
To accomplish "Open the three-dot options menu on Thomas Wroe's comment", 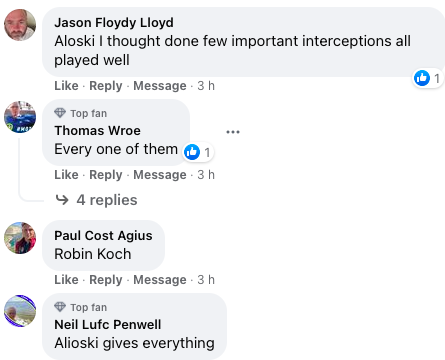I will [x=233, y=132].
